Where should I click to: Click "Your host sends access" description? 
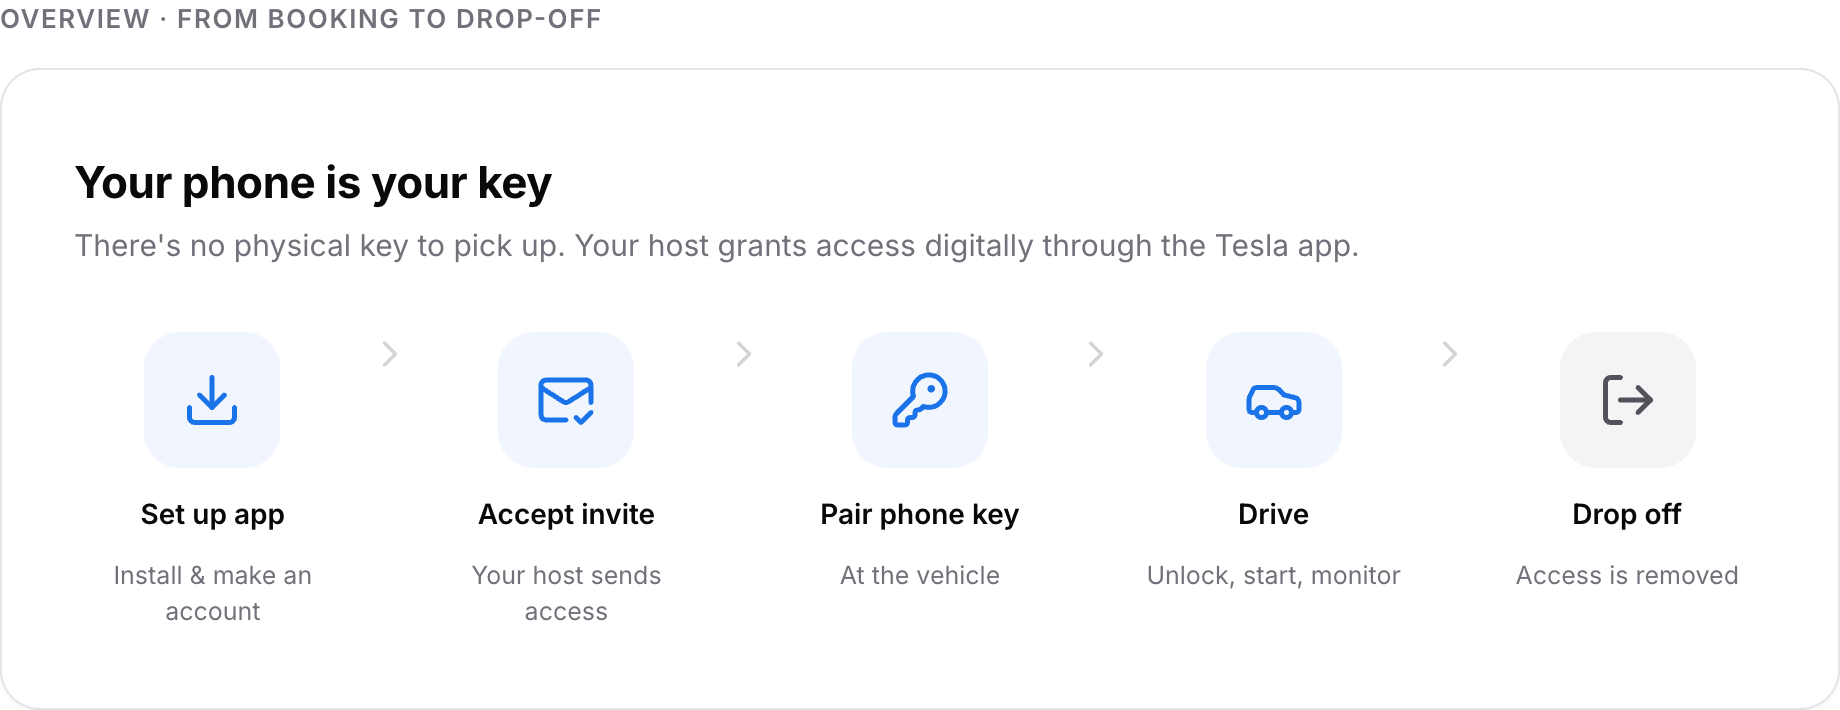point(566,593)
